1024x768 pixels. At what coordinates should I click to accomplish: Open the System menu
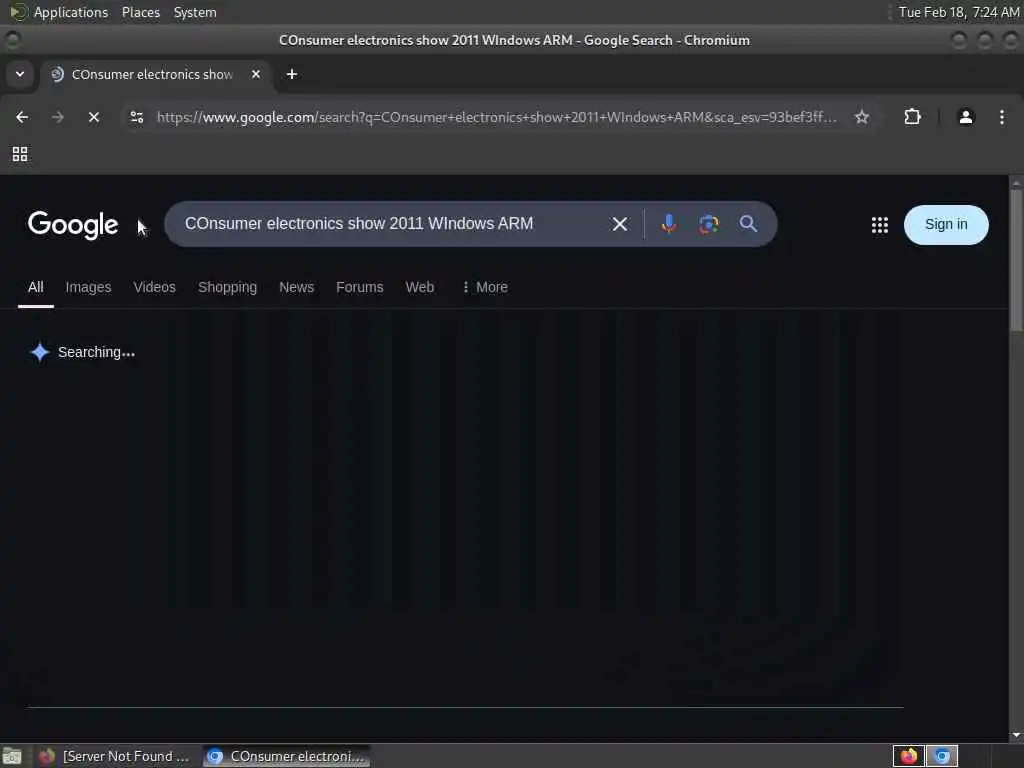[195, 12]
